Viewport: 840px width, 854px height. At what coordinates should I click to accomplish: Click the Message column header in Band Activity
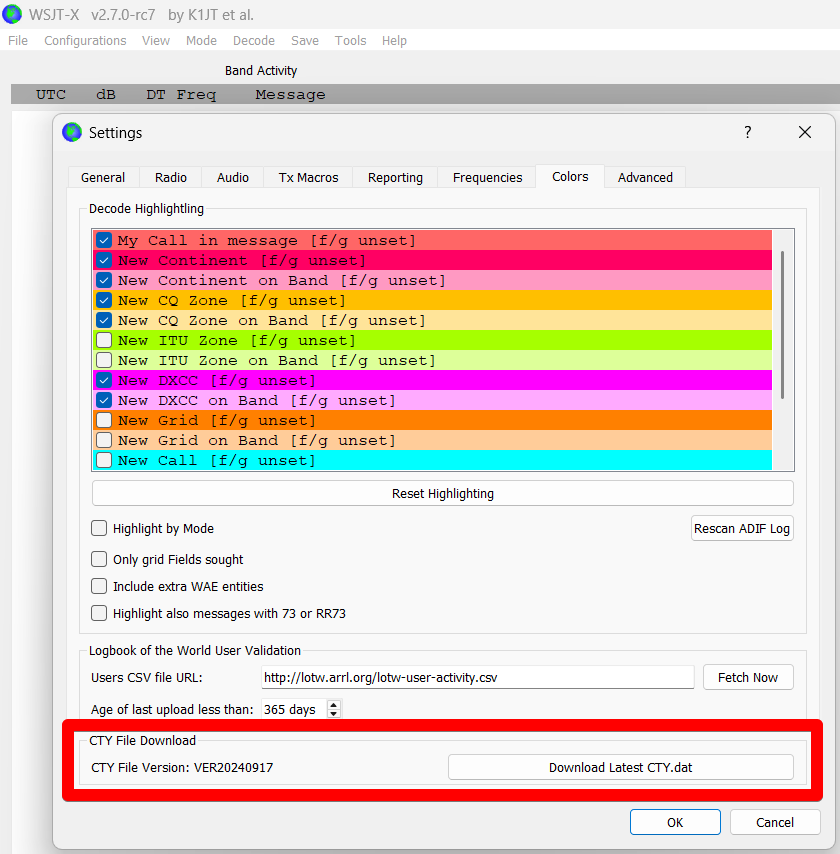tap(290, 95)
